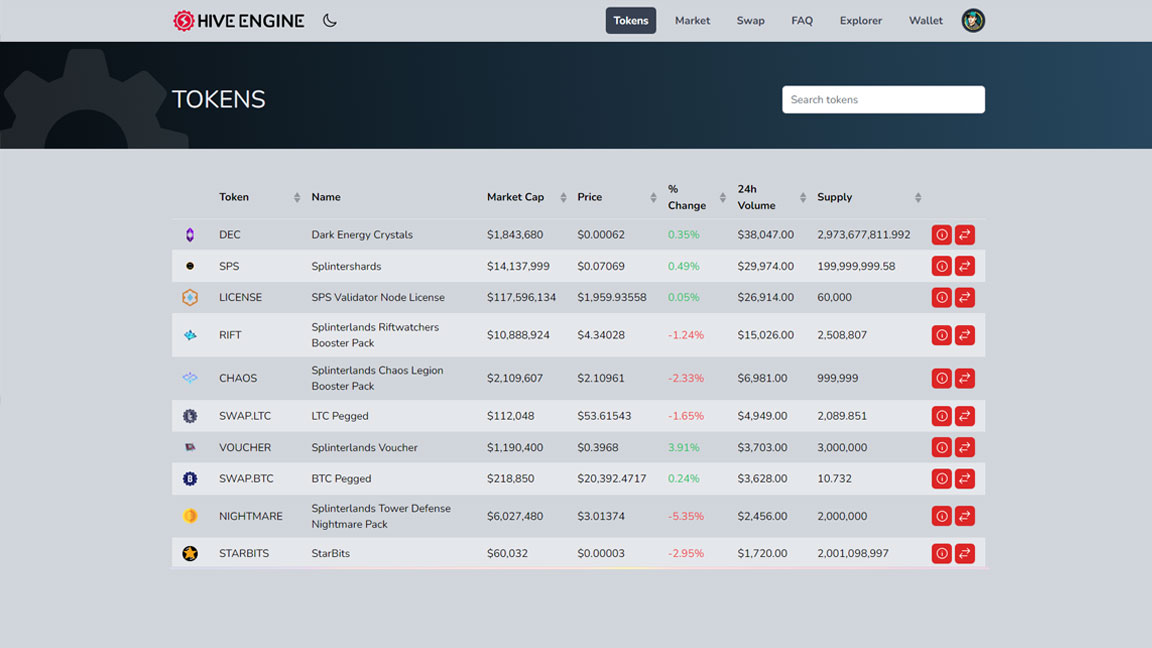Screen dimensions: 1152x648
Task: Open the FAQ page
Action: tap(802, 21)
